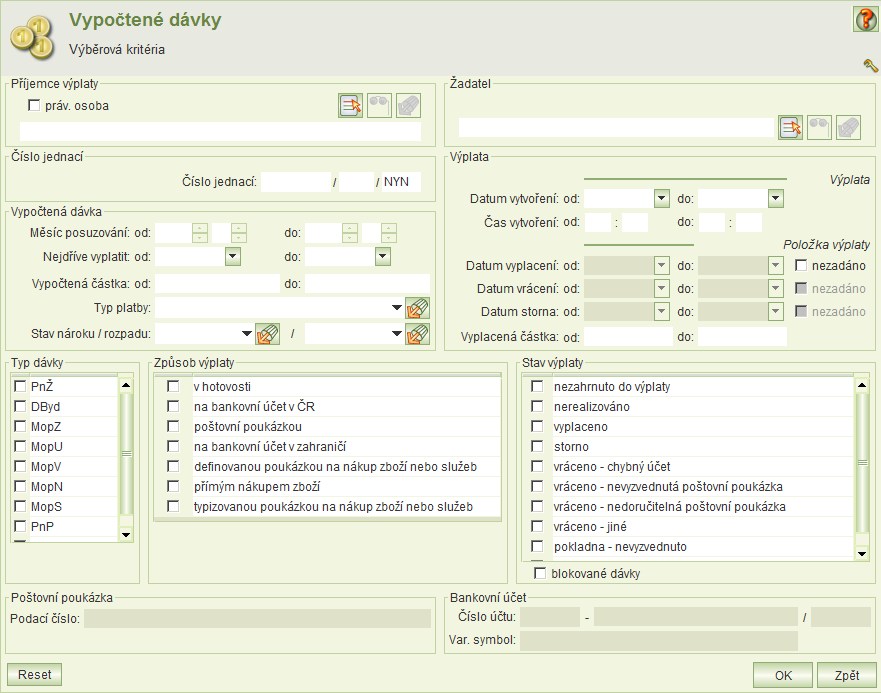
Task: Click the select icon in Žadatel section
Action: (x=791, y=127)
